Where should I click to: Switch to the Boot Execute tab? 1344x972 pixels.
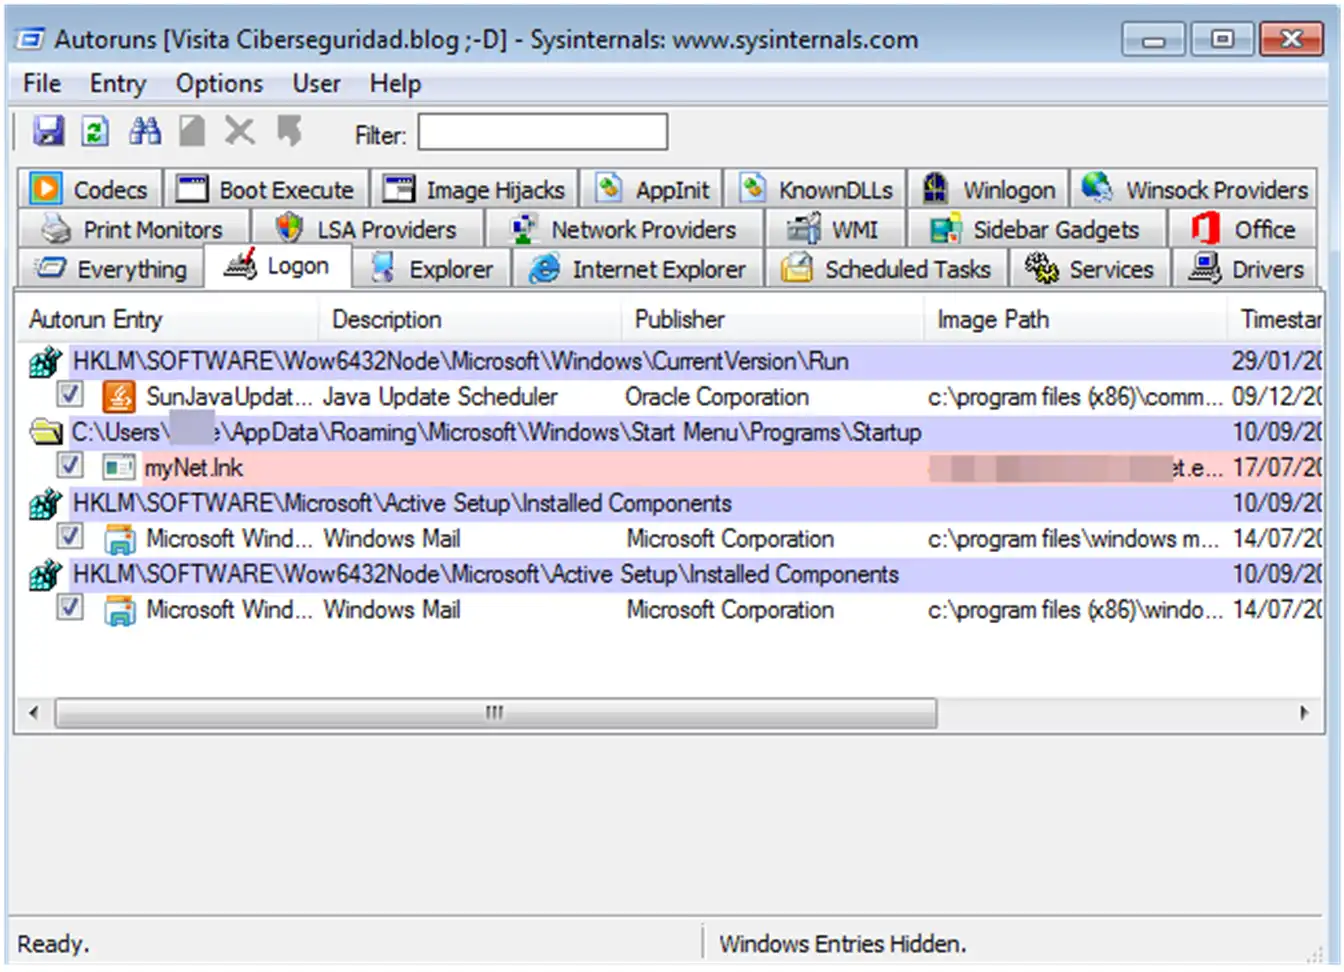pyautogui.click(x=266, y=189)
